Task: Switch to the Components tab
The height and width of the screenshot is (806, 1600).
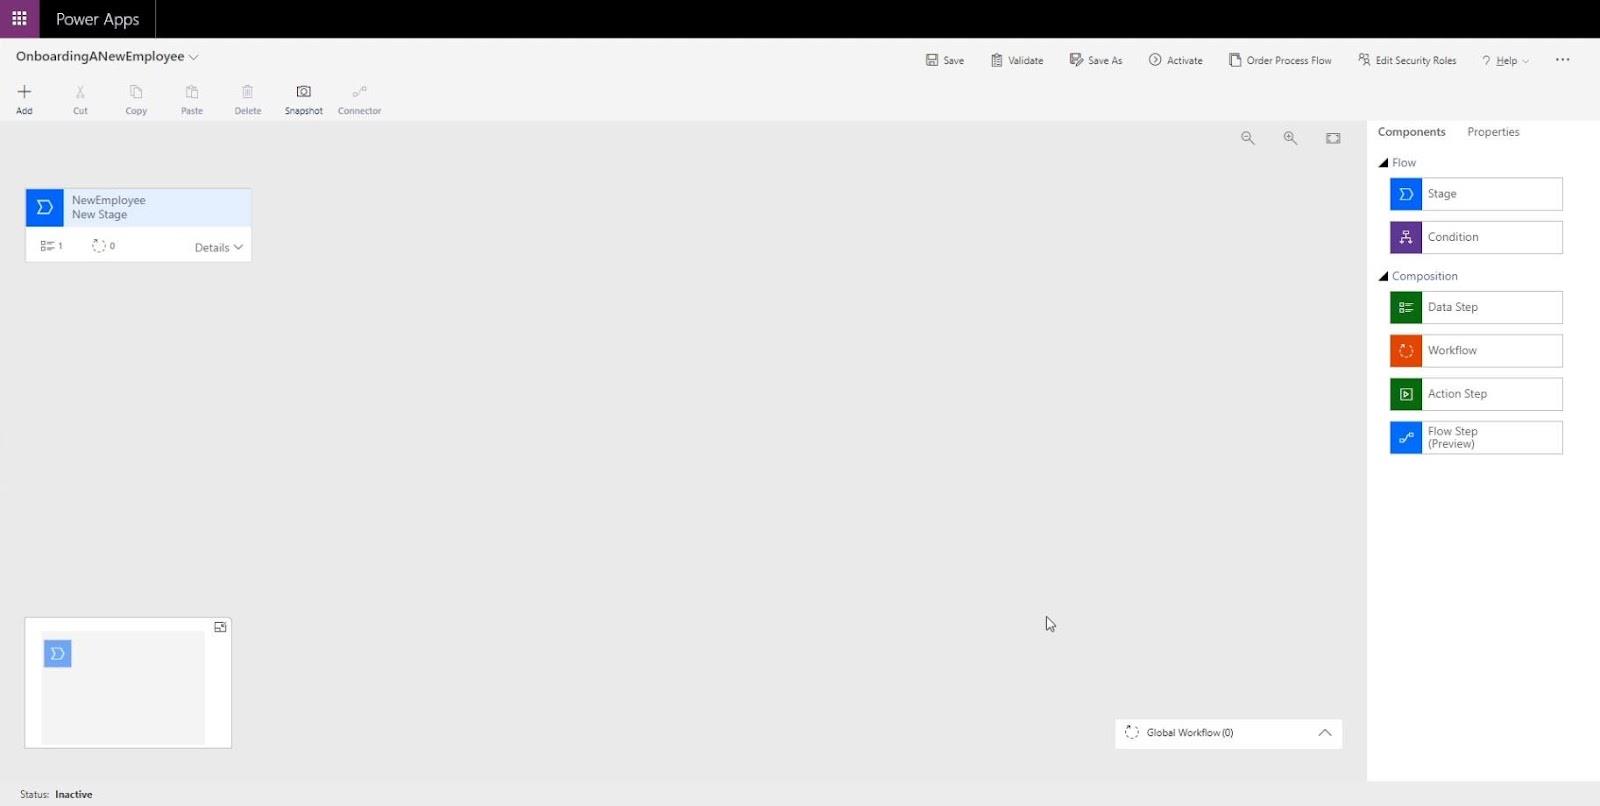Action: pos(1411,132)
